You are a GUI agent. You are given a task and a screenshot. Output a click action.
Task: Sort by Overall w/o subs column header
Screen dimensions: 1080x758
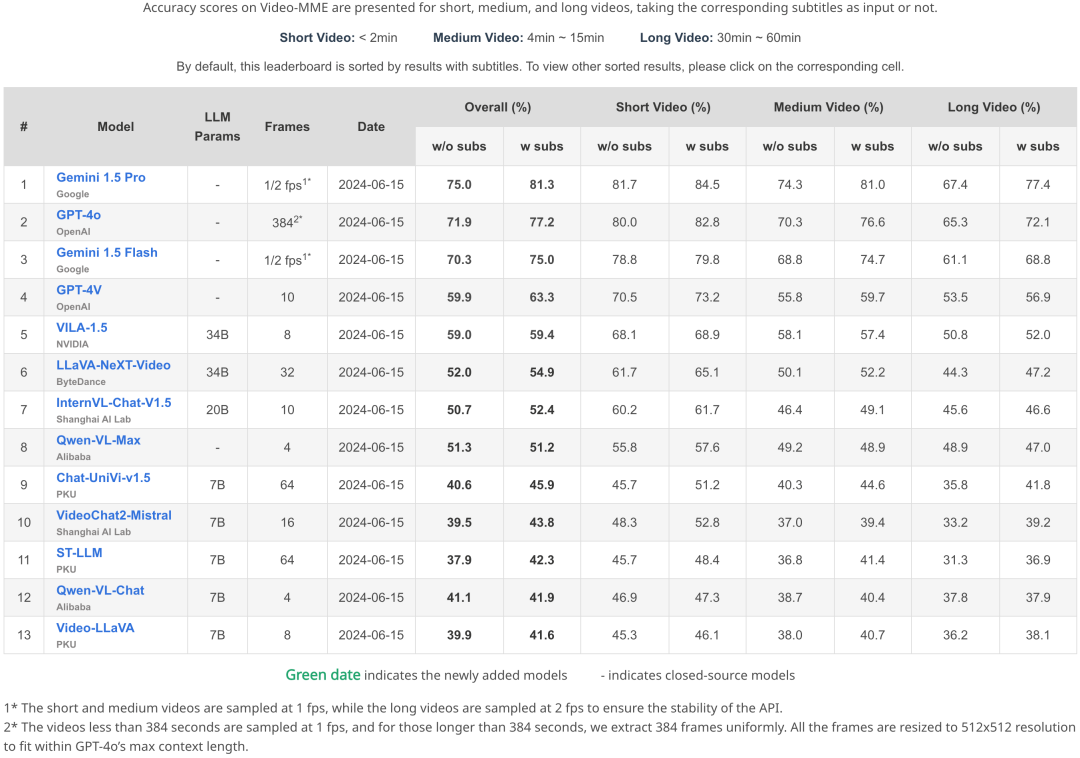coord(459,146)
